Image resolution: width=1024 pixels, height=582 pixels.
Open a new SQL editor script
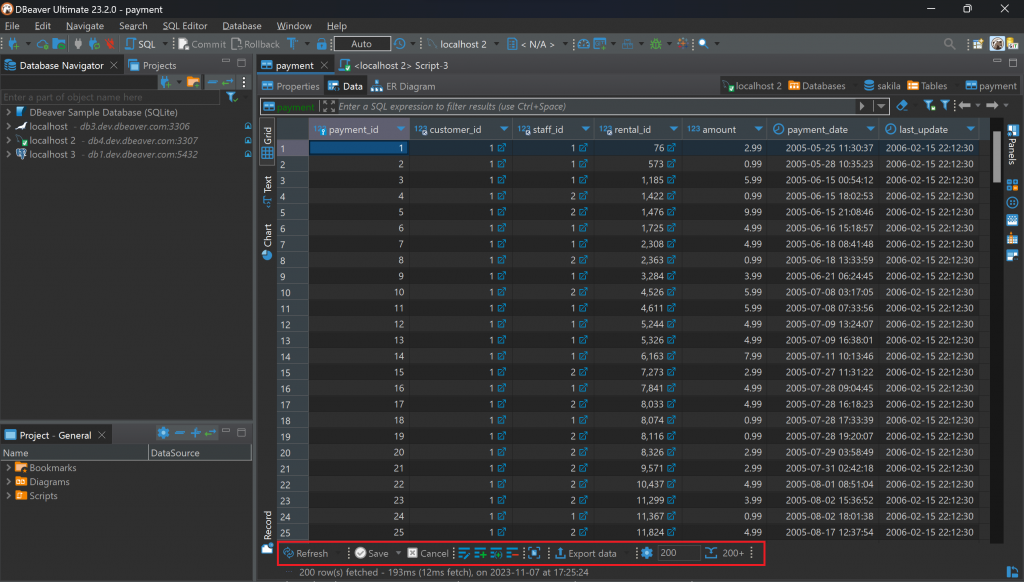(x=140, y=44)
